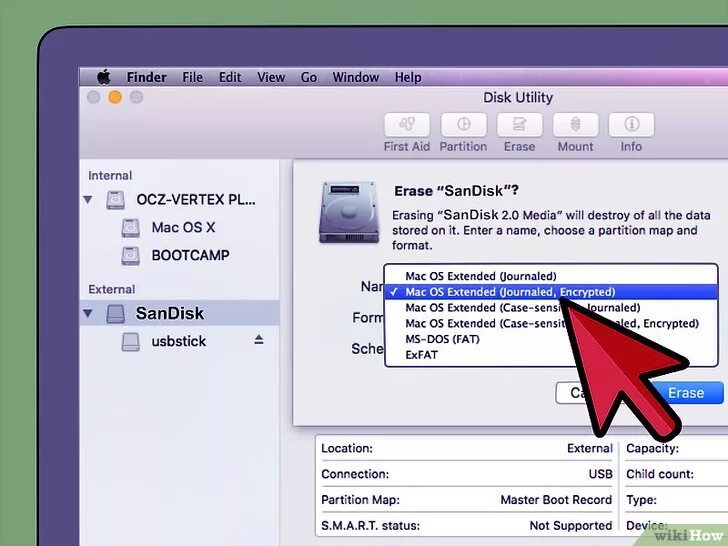Select the Mac OS X volume
Image resolution: width=728 pixels, height=546 pixels.
coord(183,228)
